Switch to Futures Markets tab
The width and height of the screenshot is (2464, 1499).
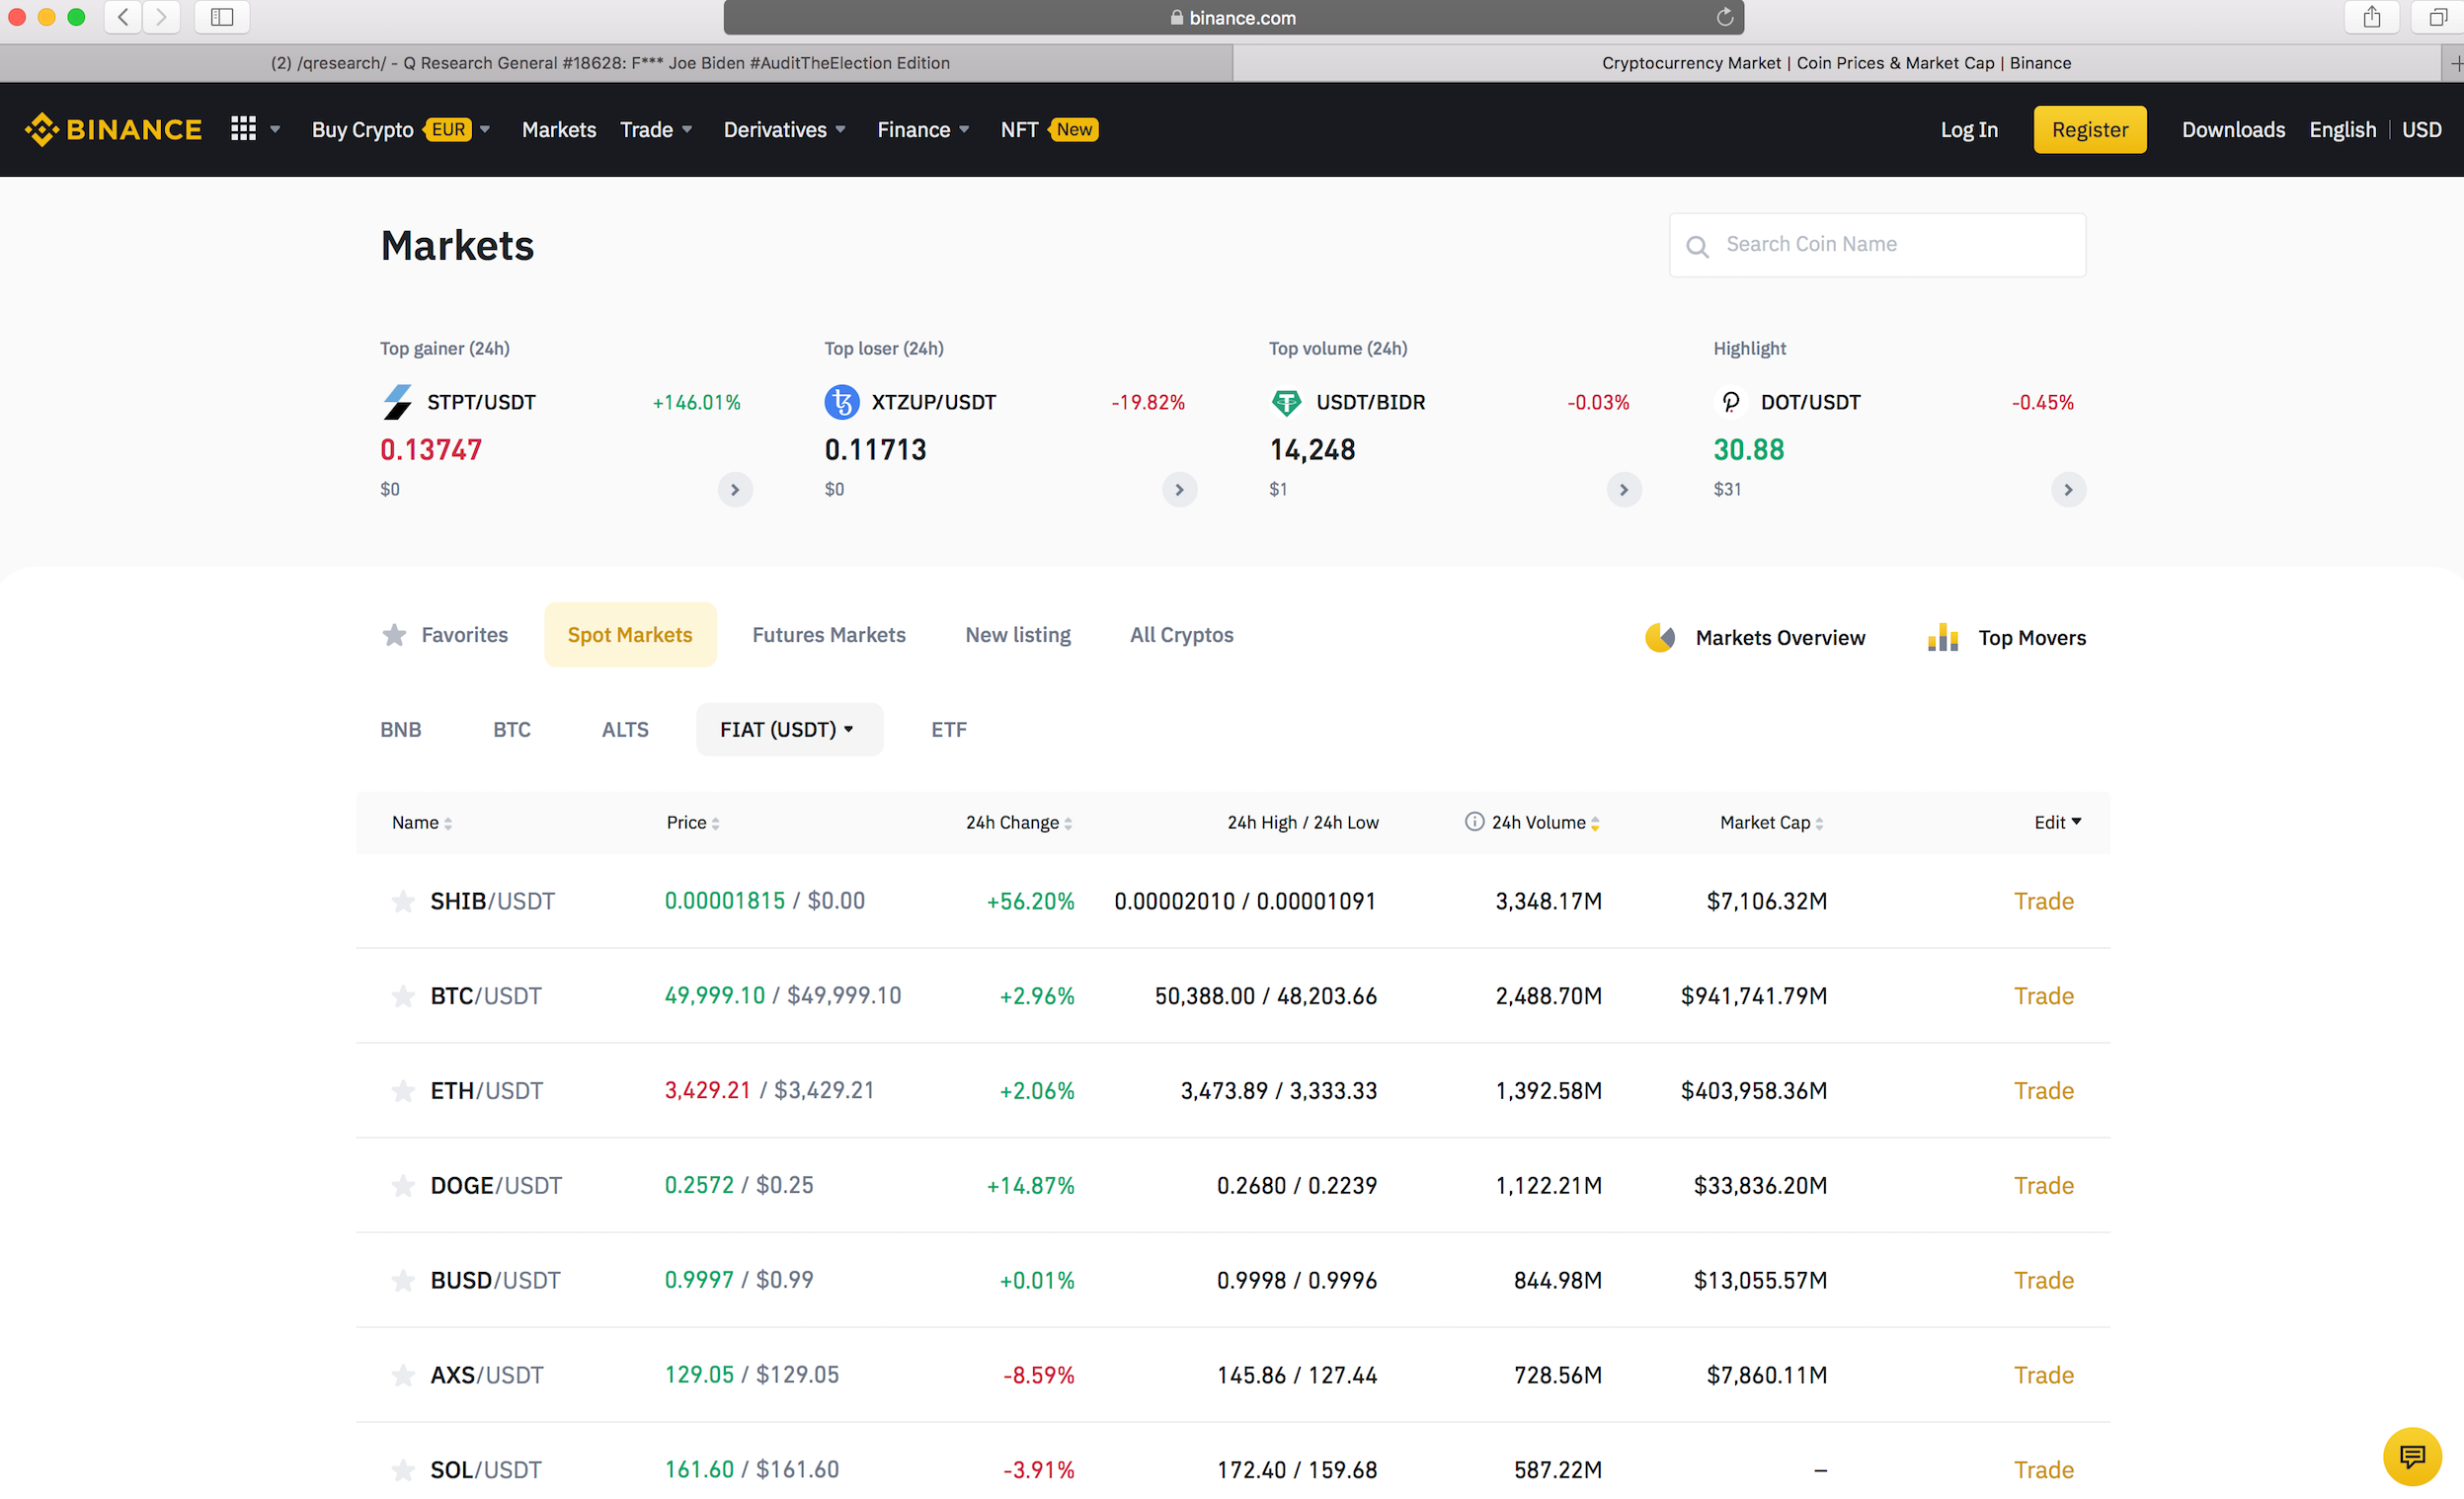click(x=829, y=635)
